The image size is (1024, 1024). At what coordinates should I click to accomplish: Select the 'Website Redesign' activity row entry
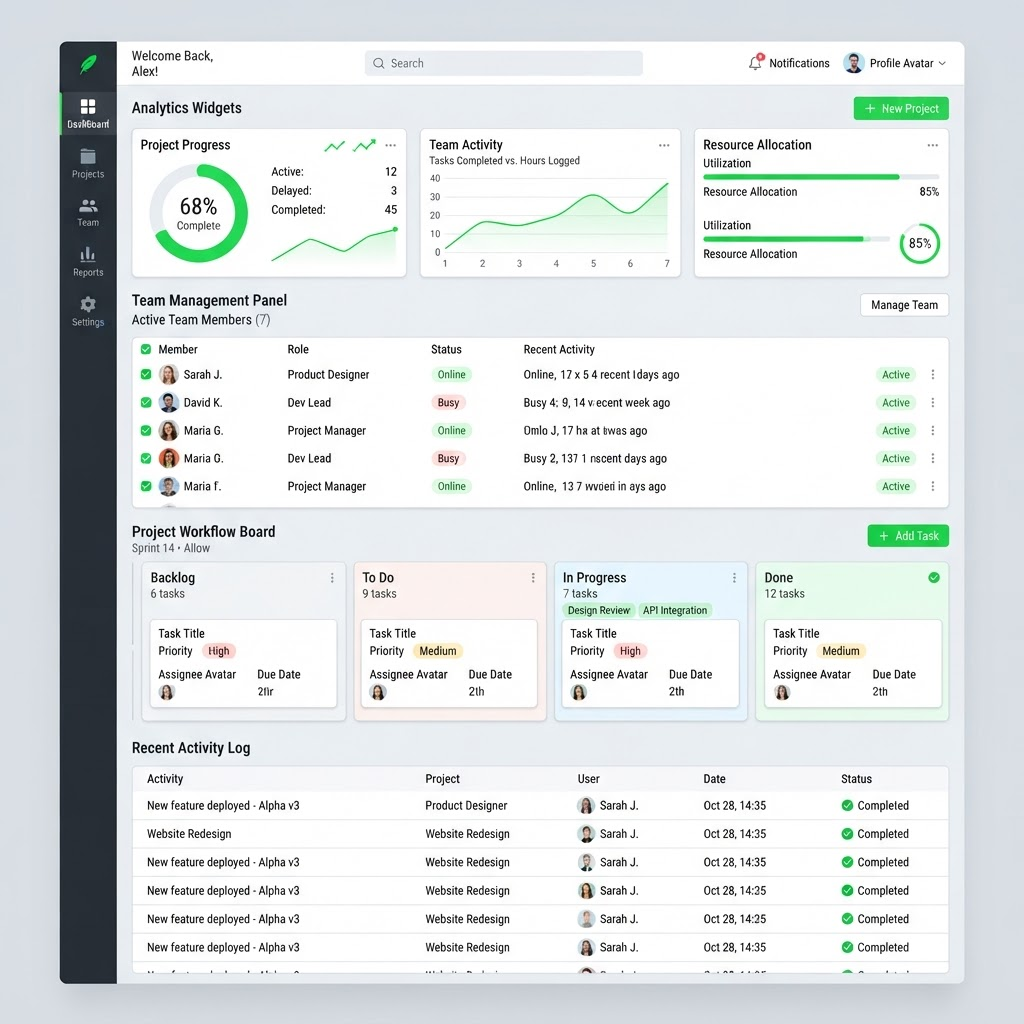pyautogui.click(x=189, y=834)
